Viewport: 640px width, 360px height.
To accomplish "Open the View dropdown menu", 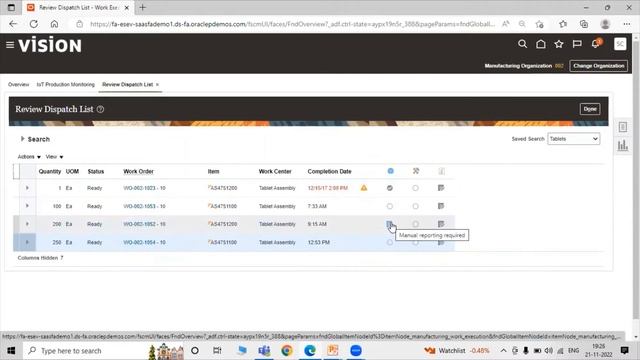I will [x=54, y=157].
